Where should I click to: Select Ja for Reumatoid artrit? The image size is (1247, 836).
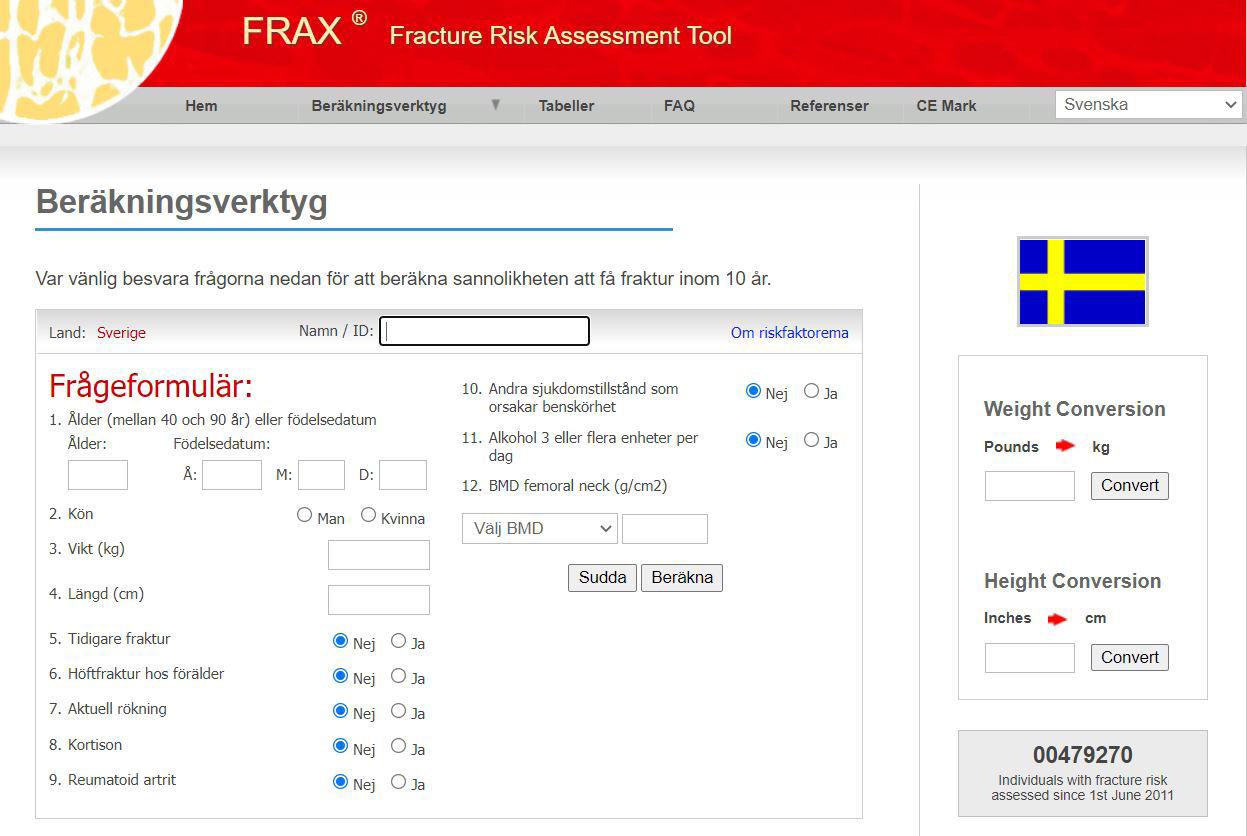(398, 781)
